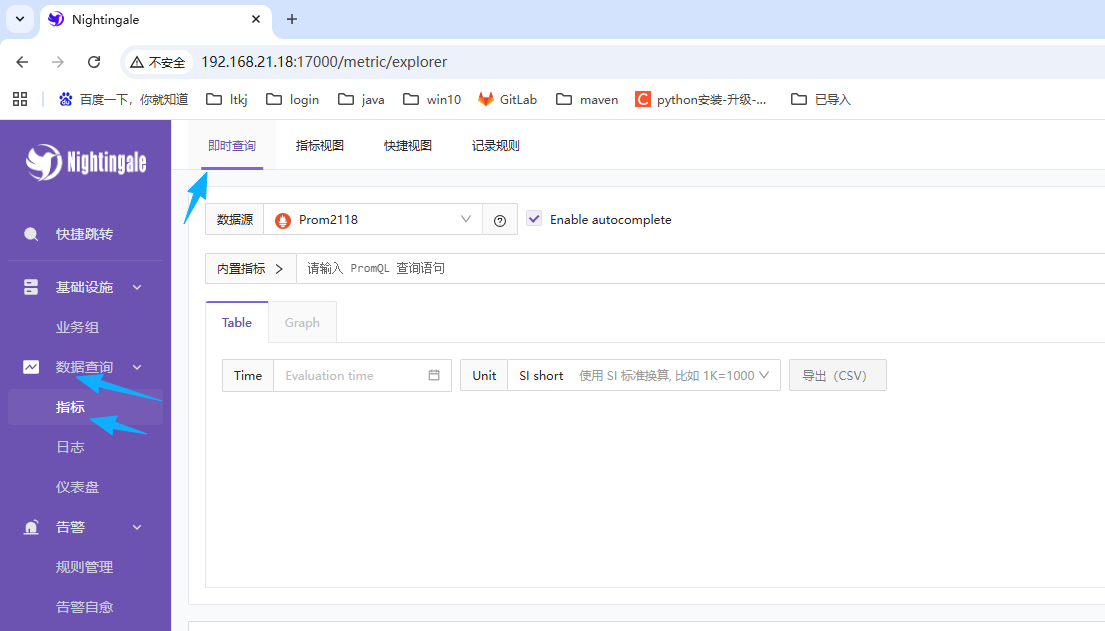
Task: Open 仪表盘 in the sidebar
Action: (x=78, y=487)
